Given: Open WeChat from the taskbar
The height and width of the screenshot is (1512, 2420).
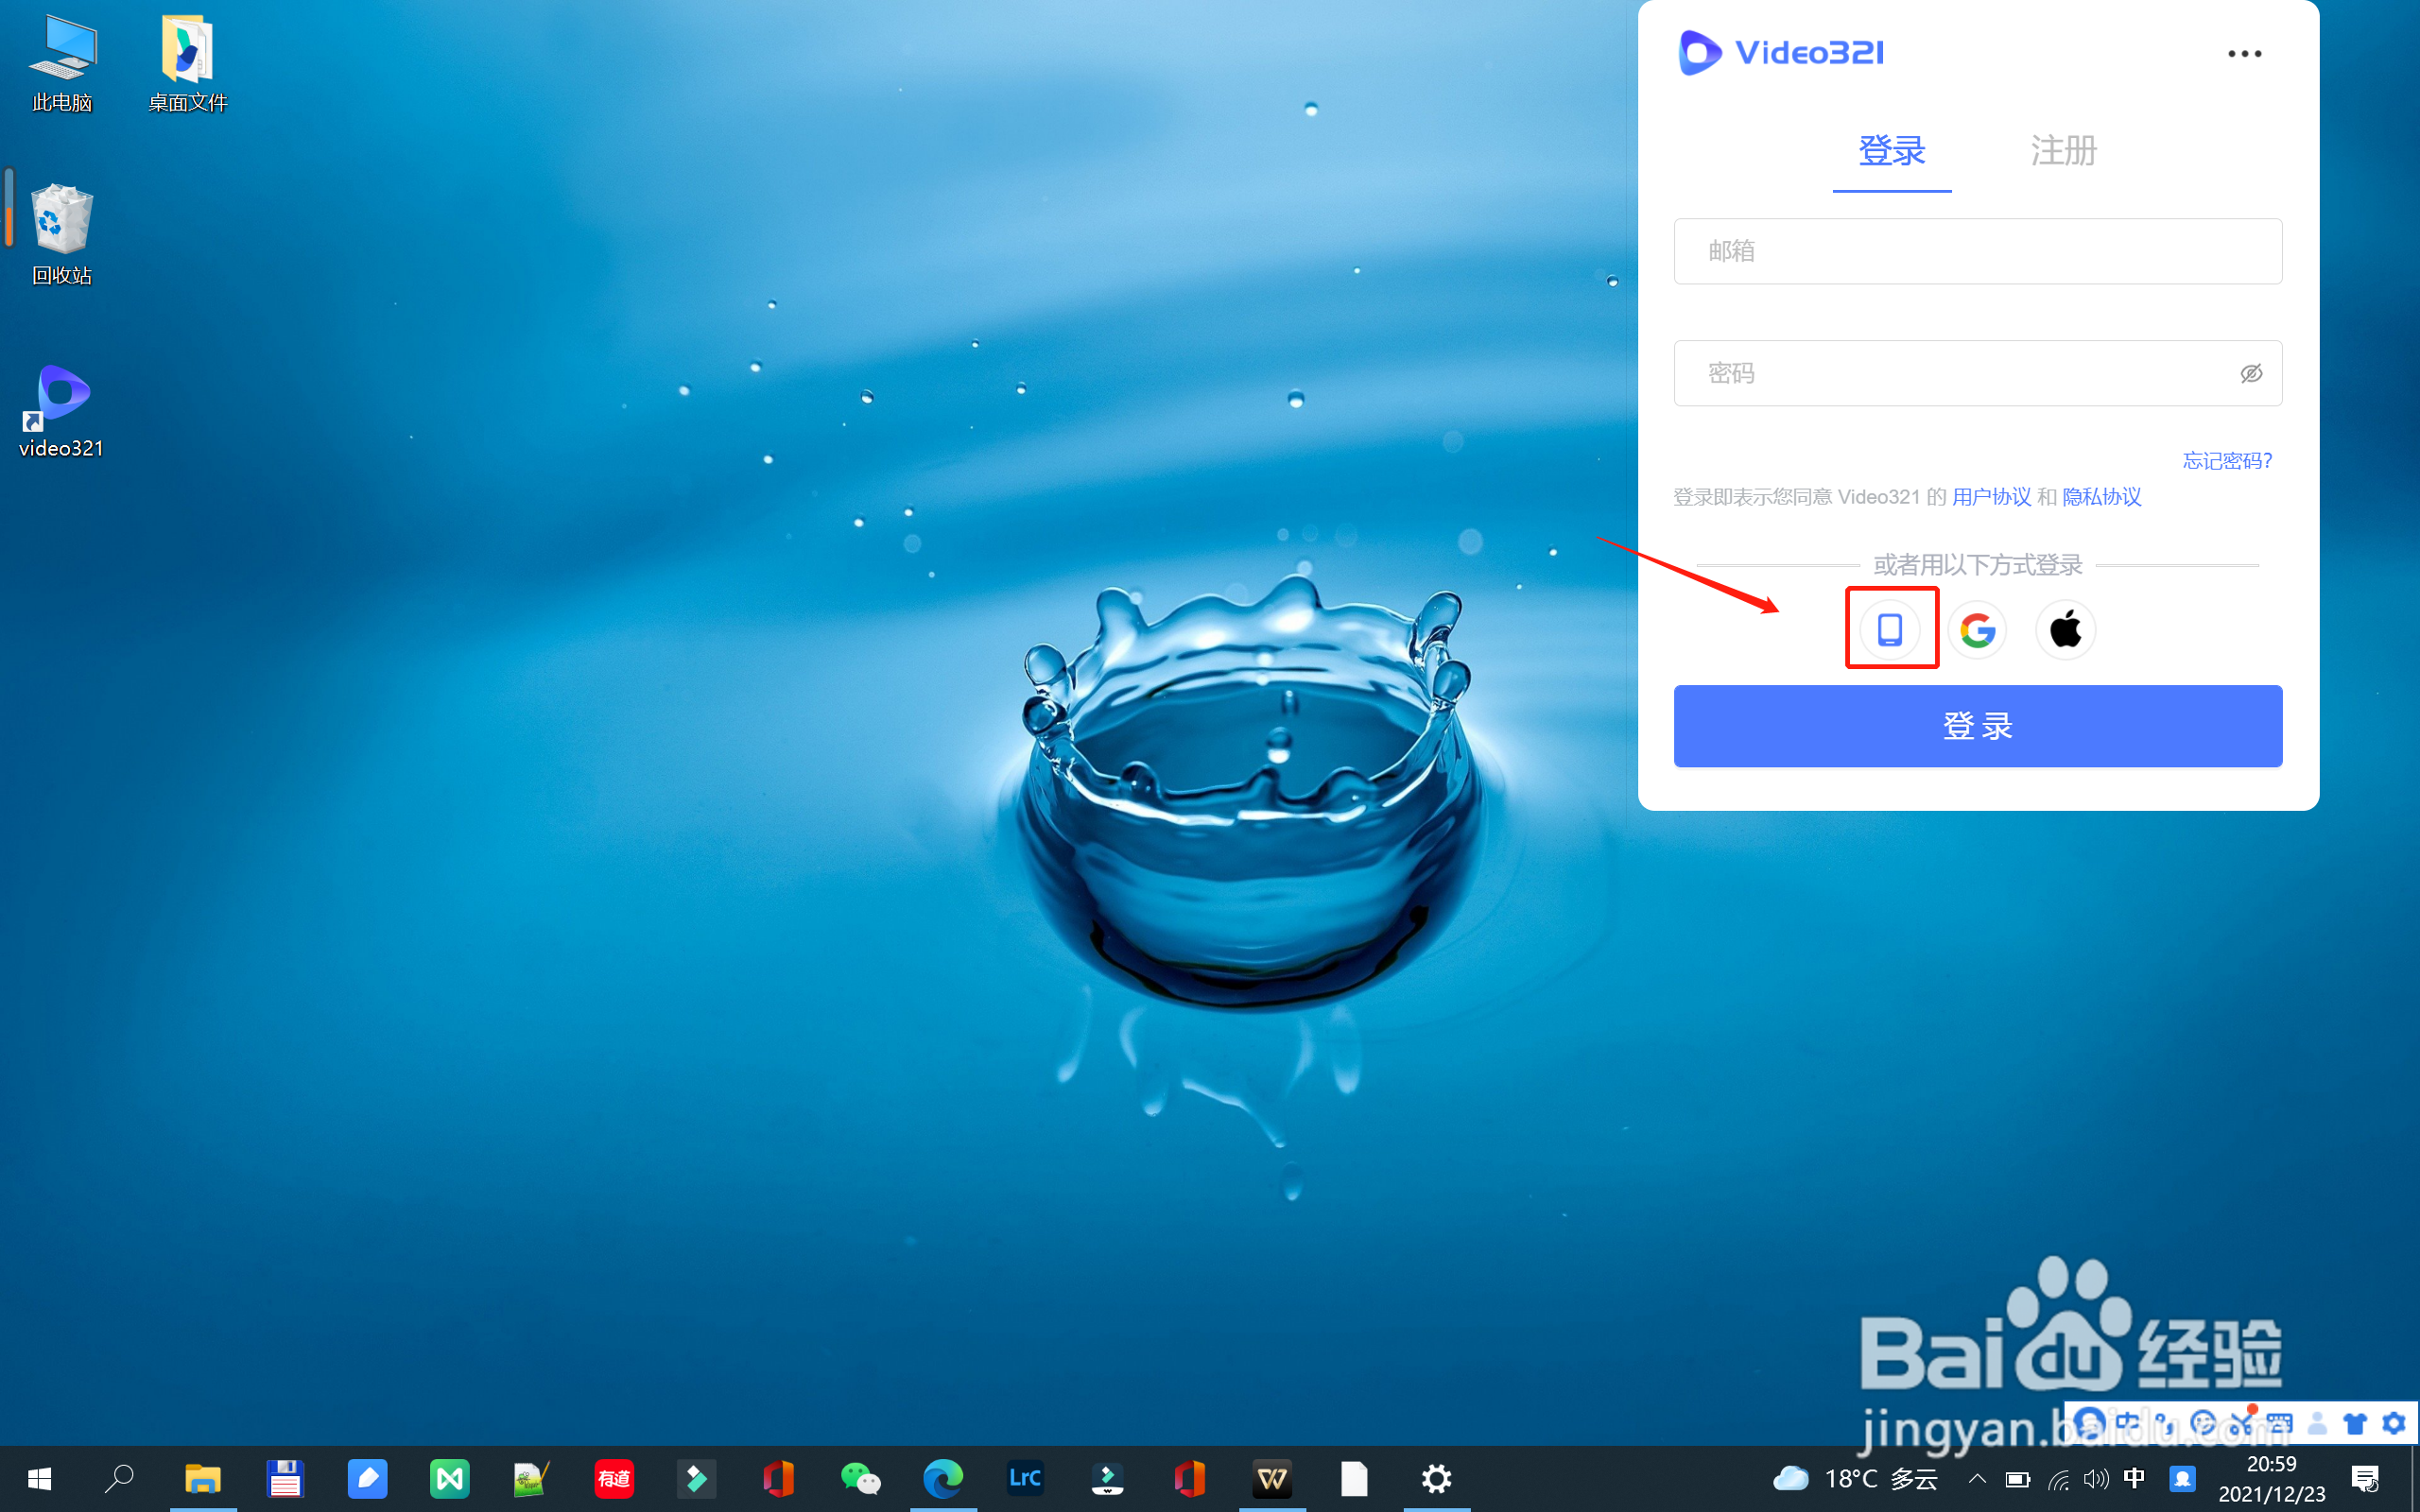Looking at the screenshot, I should (x=860, y=1478).
